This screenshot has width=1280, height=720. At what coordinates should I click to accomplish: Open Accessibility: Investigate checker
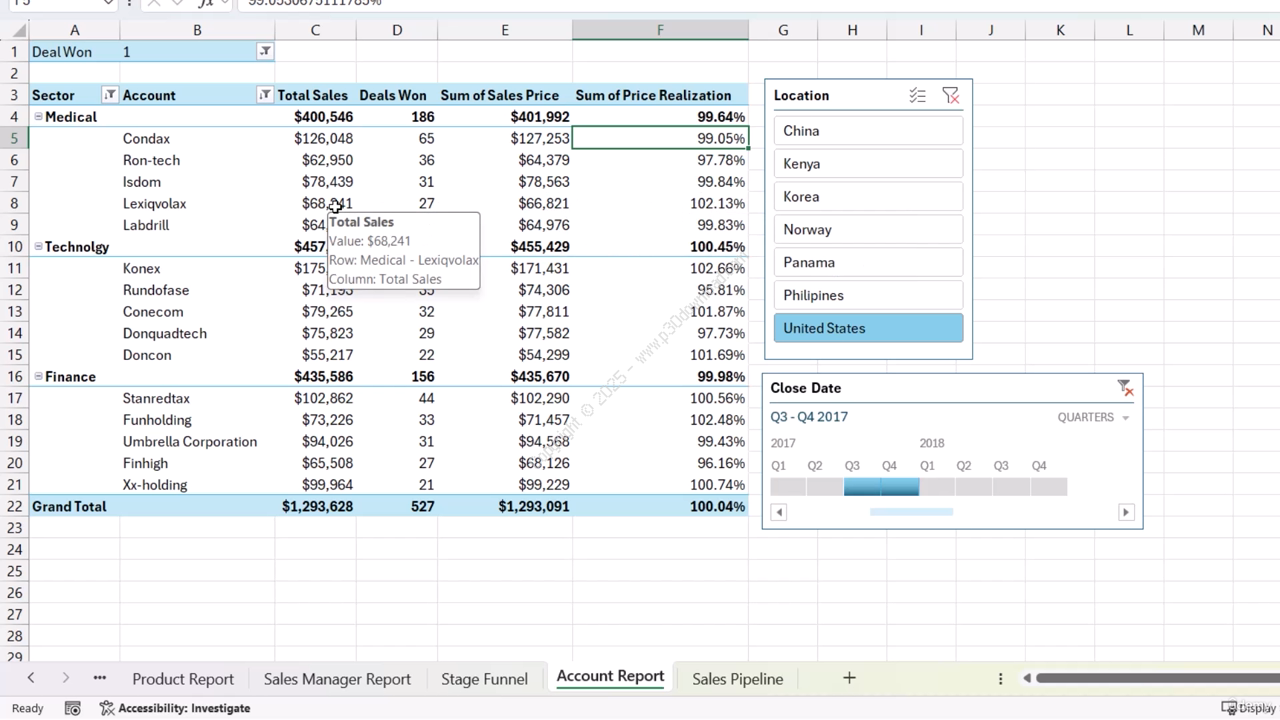pos(175,708)
